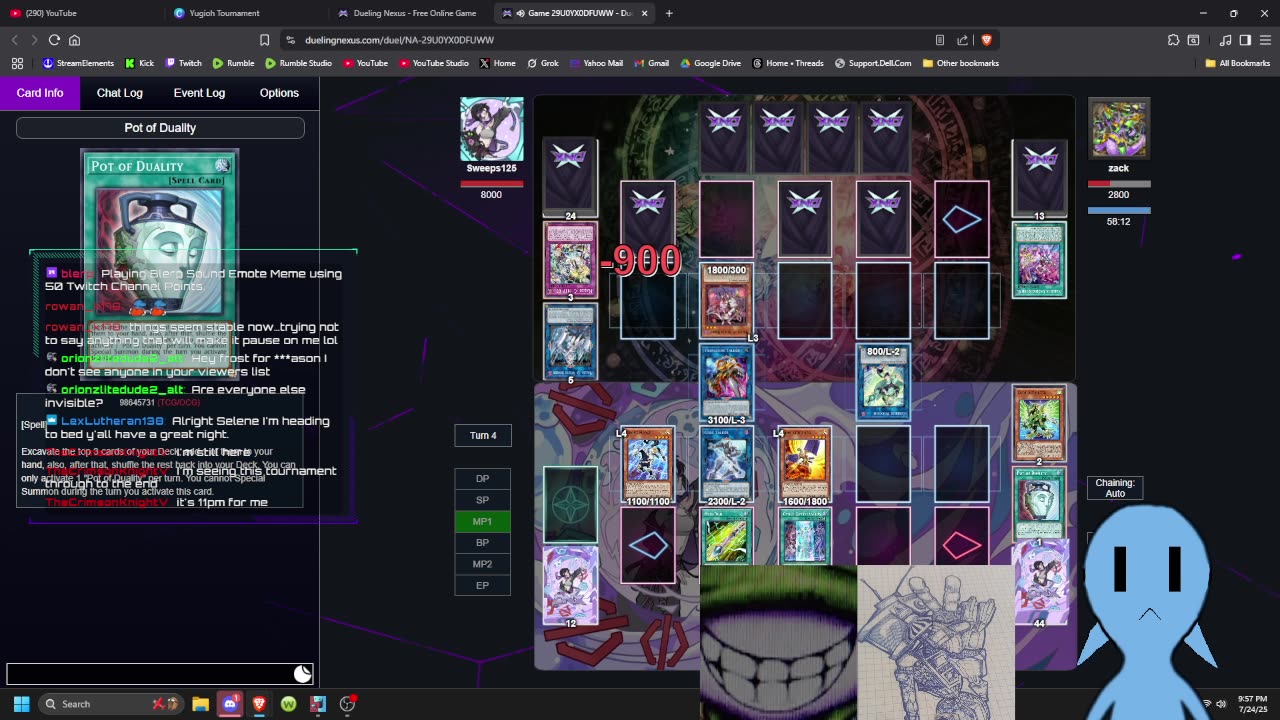
Task: Click your deck pile showing 44
Action: point(1040,586)
